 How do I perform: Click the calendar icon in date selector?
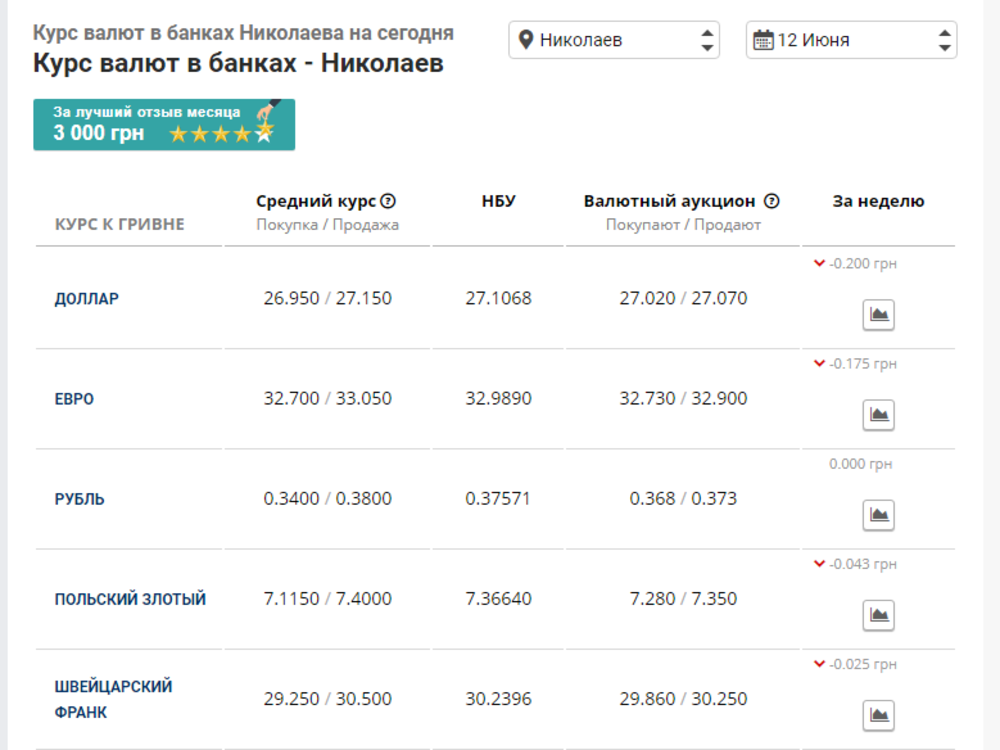click(763, 40)
